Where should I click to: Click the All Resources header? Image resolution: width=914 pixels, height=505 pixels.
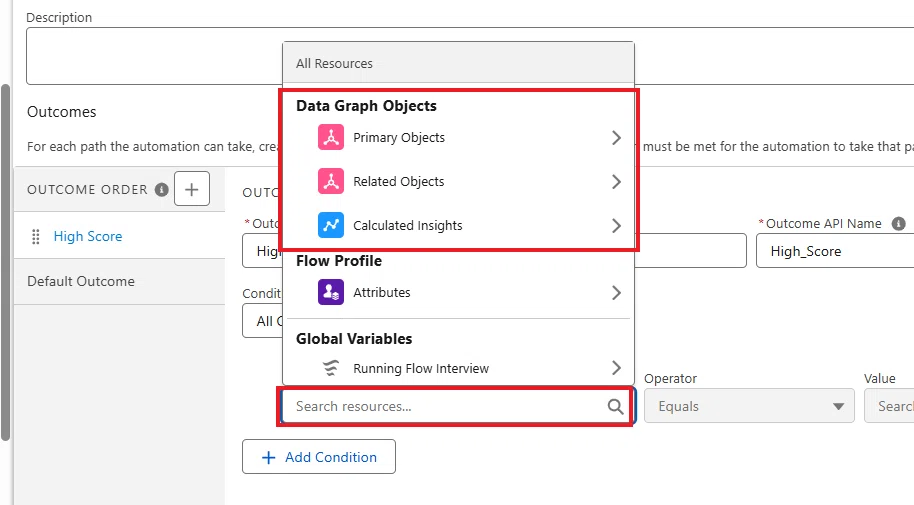tap(458, 63)
